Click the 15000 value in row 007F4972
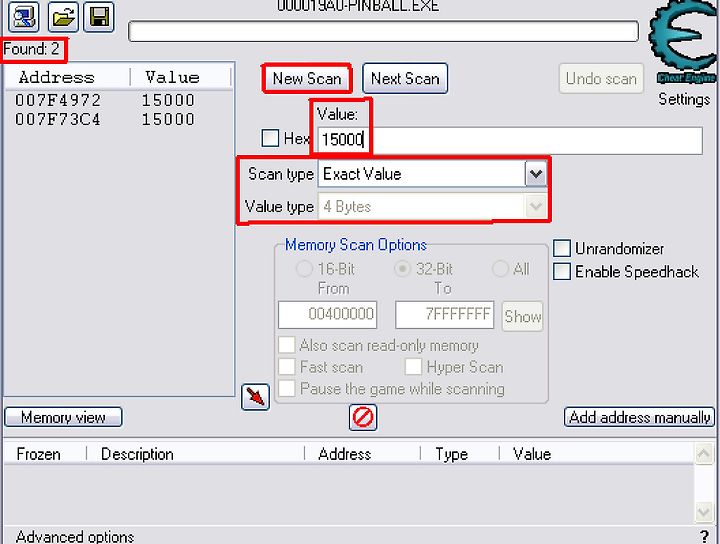Screen dimensions: 720x544 pyautogui.click(x=168, y=100)
